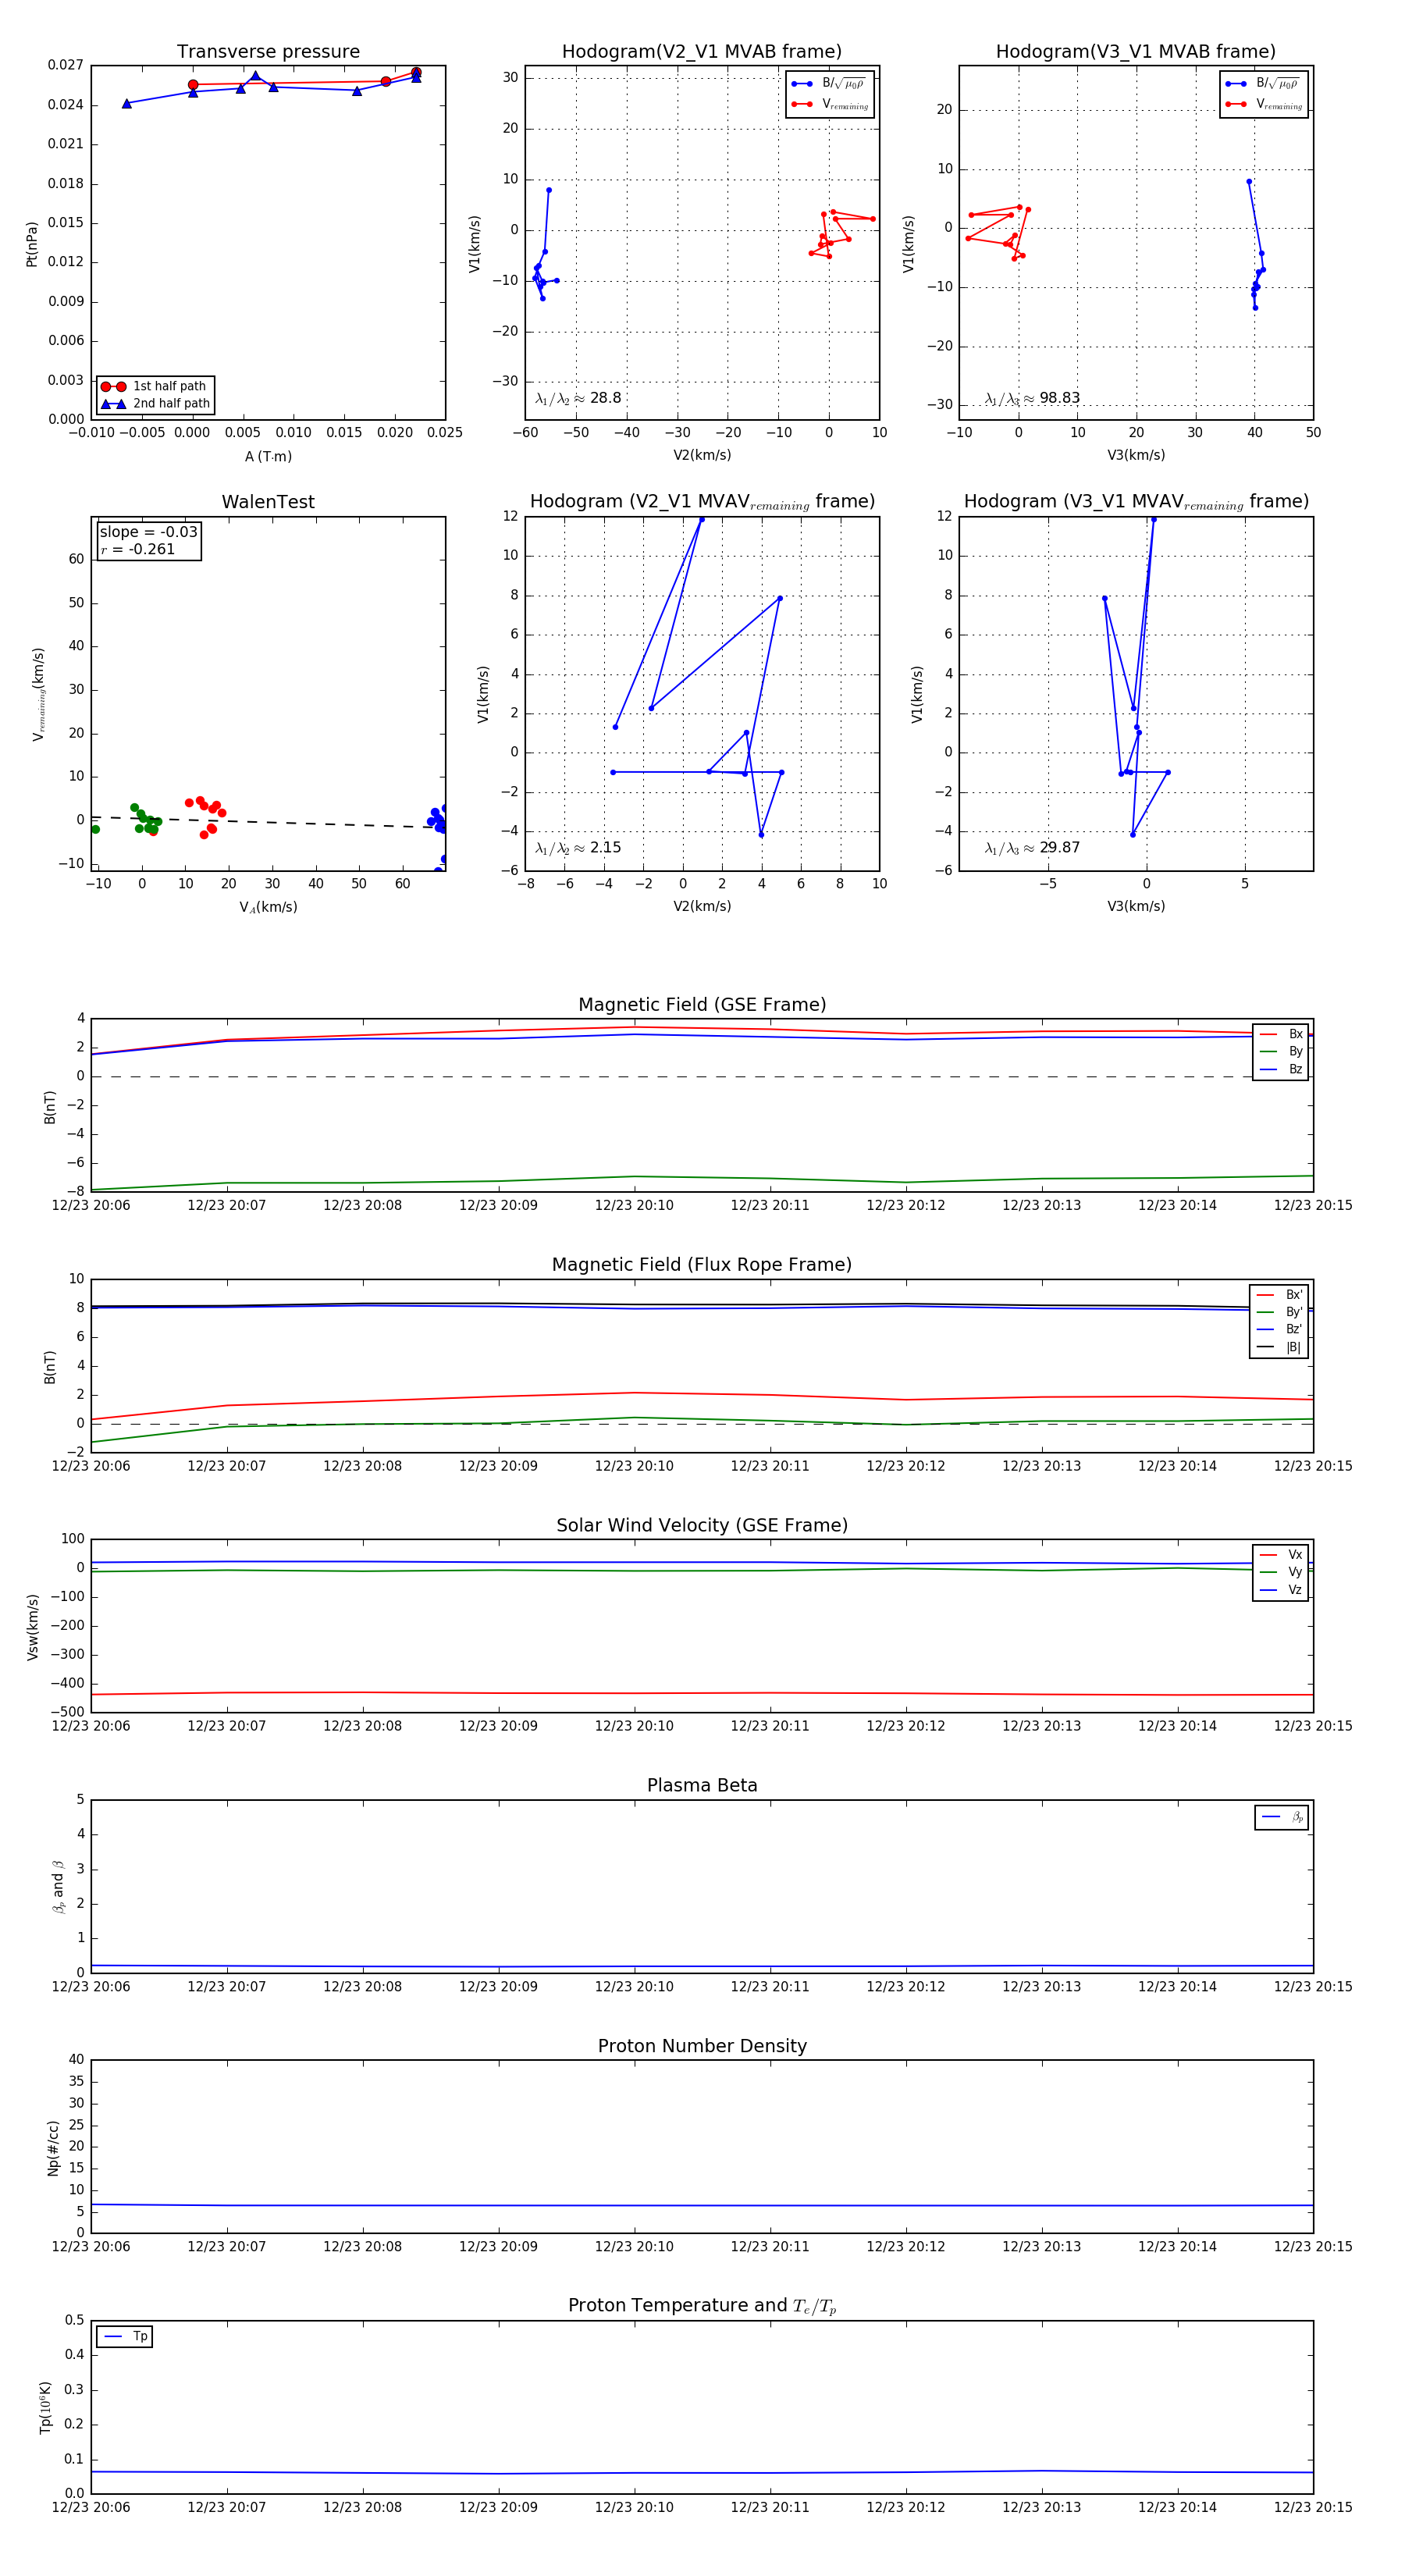
Task: Click the "1st half path" legend entry
Action: coord(155,386)
